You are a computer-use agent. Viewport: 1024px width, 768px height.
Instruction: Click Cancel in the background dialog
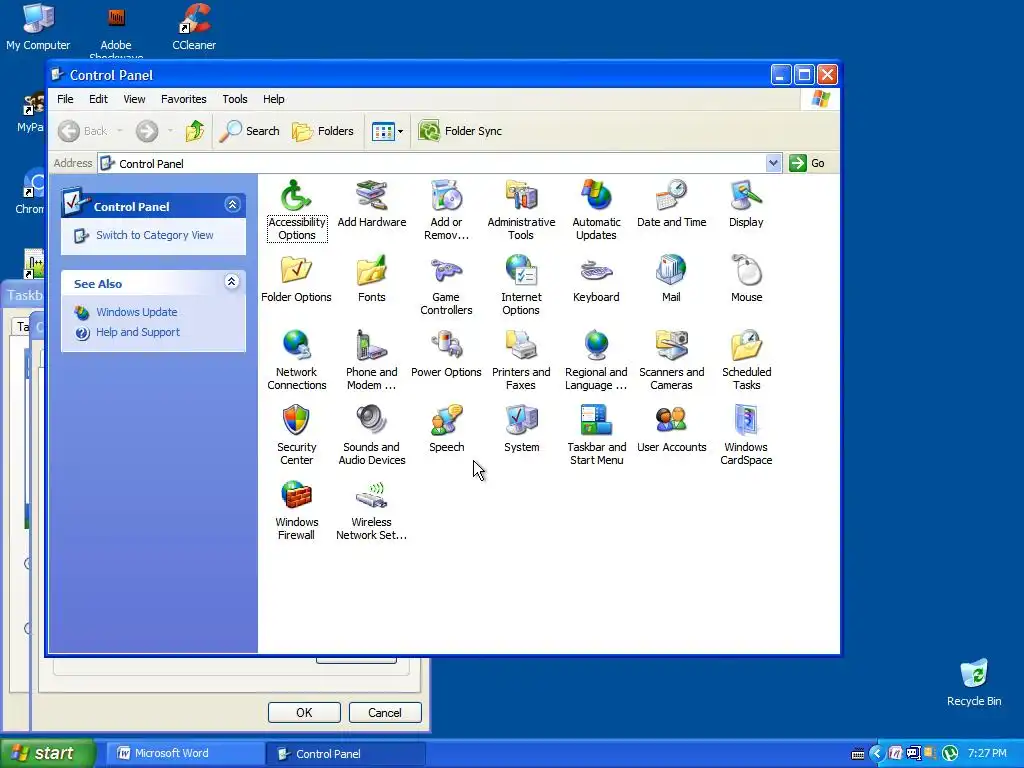385,712
